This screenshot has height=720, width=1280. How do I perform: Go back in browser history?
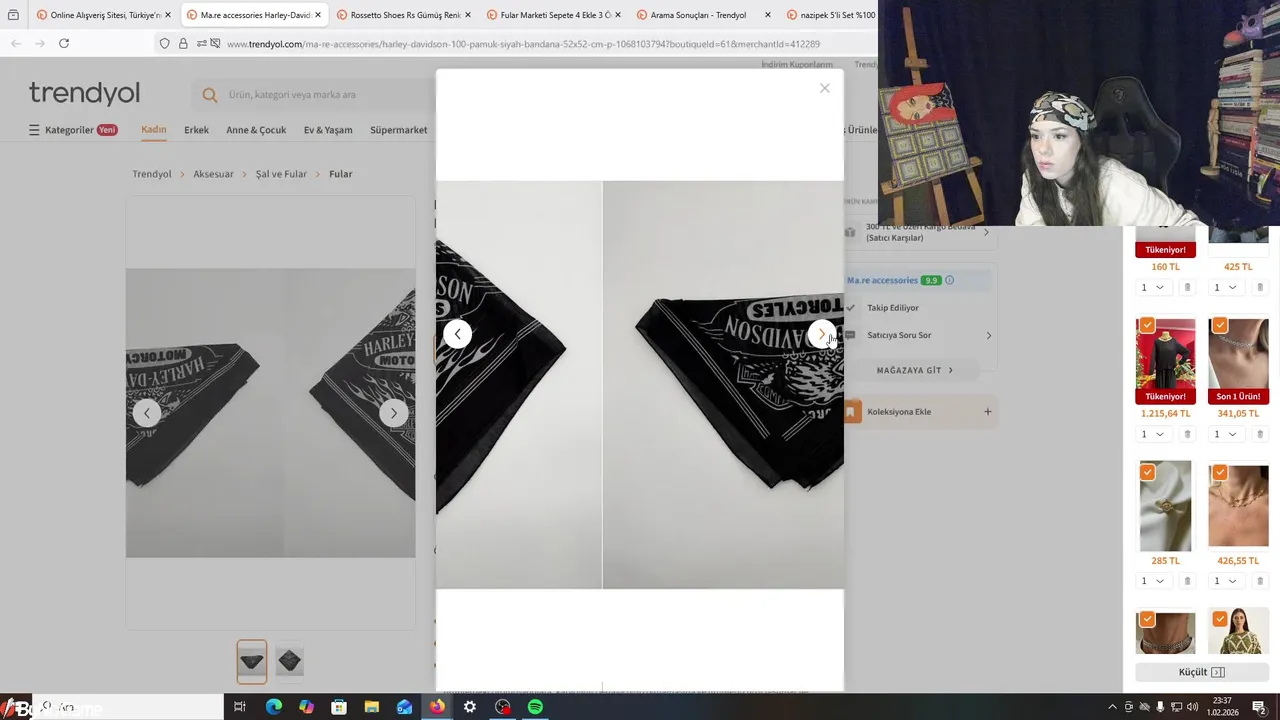tap(16, 43)
